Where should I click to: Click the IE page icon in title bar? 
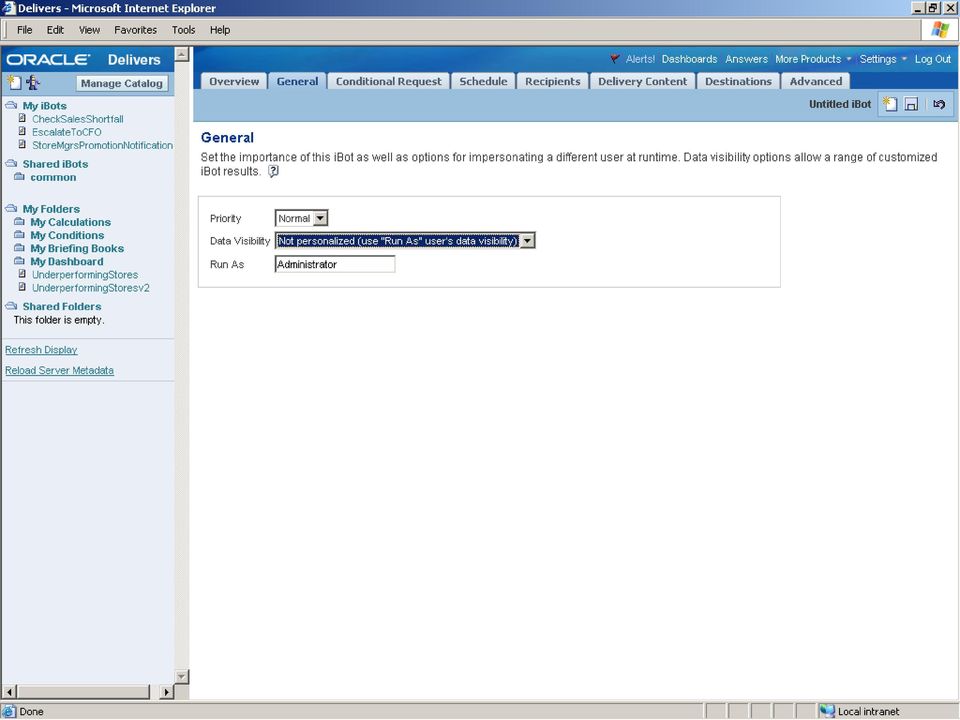click(x=9, y=8)
